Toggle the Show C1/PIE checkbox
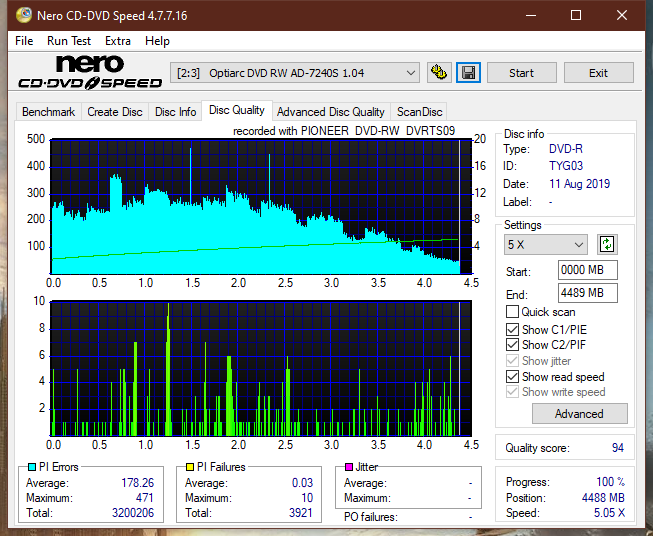This screenshot has width=653, height=536. pos(512,329)
